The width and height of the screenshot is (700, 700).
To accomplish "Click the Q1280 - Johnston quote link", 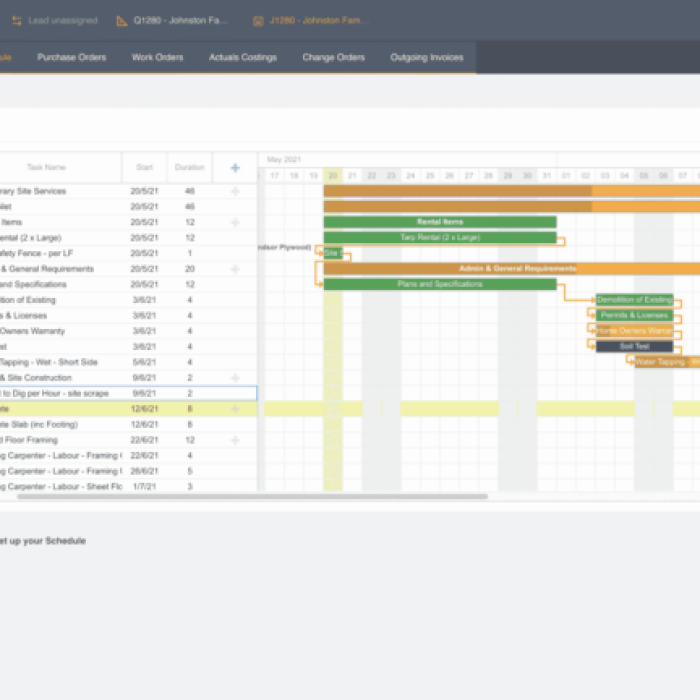I will click(181, 20).
